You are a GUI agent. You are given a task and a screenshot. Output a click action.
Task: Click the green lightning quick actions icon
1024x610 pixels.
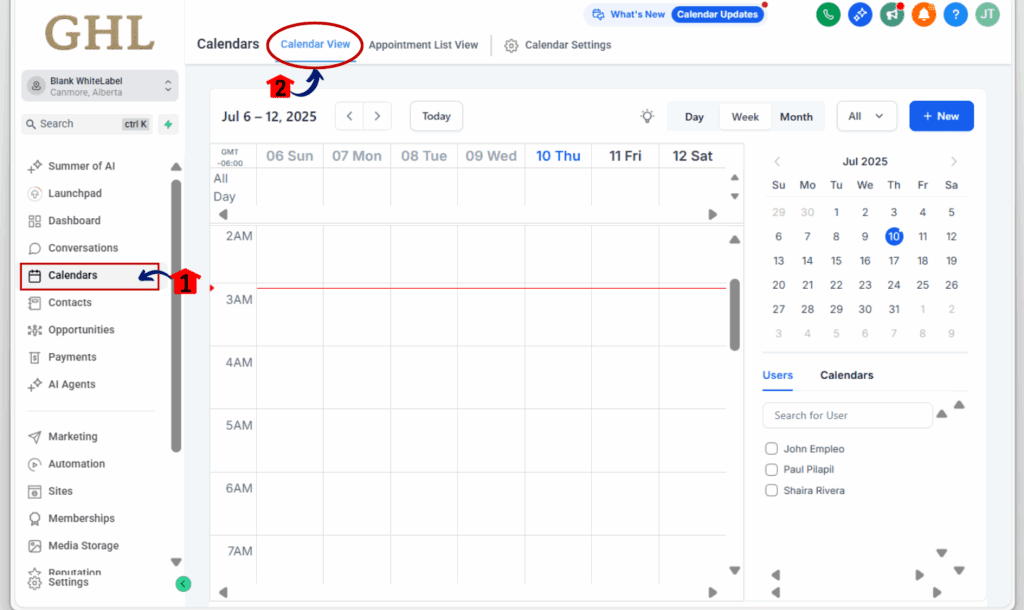[168, 124]
